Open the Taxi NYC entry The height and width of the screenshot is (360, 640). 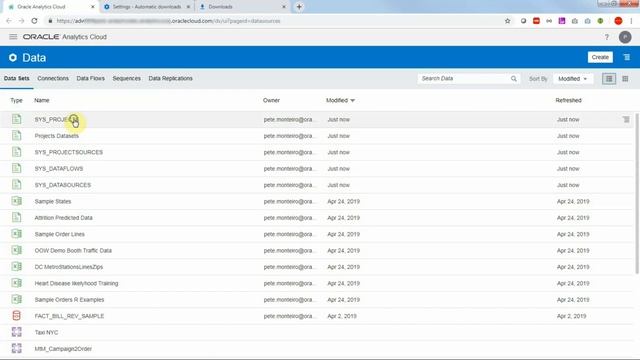click(x=46, y=332)
